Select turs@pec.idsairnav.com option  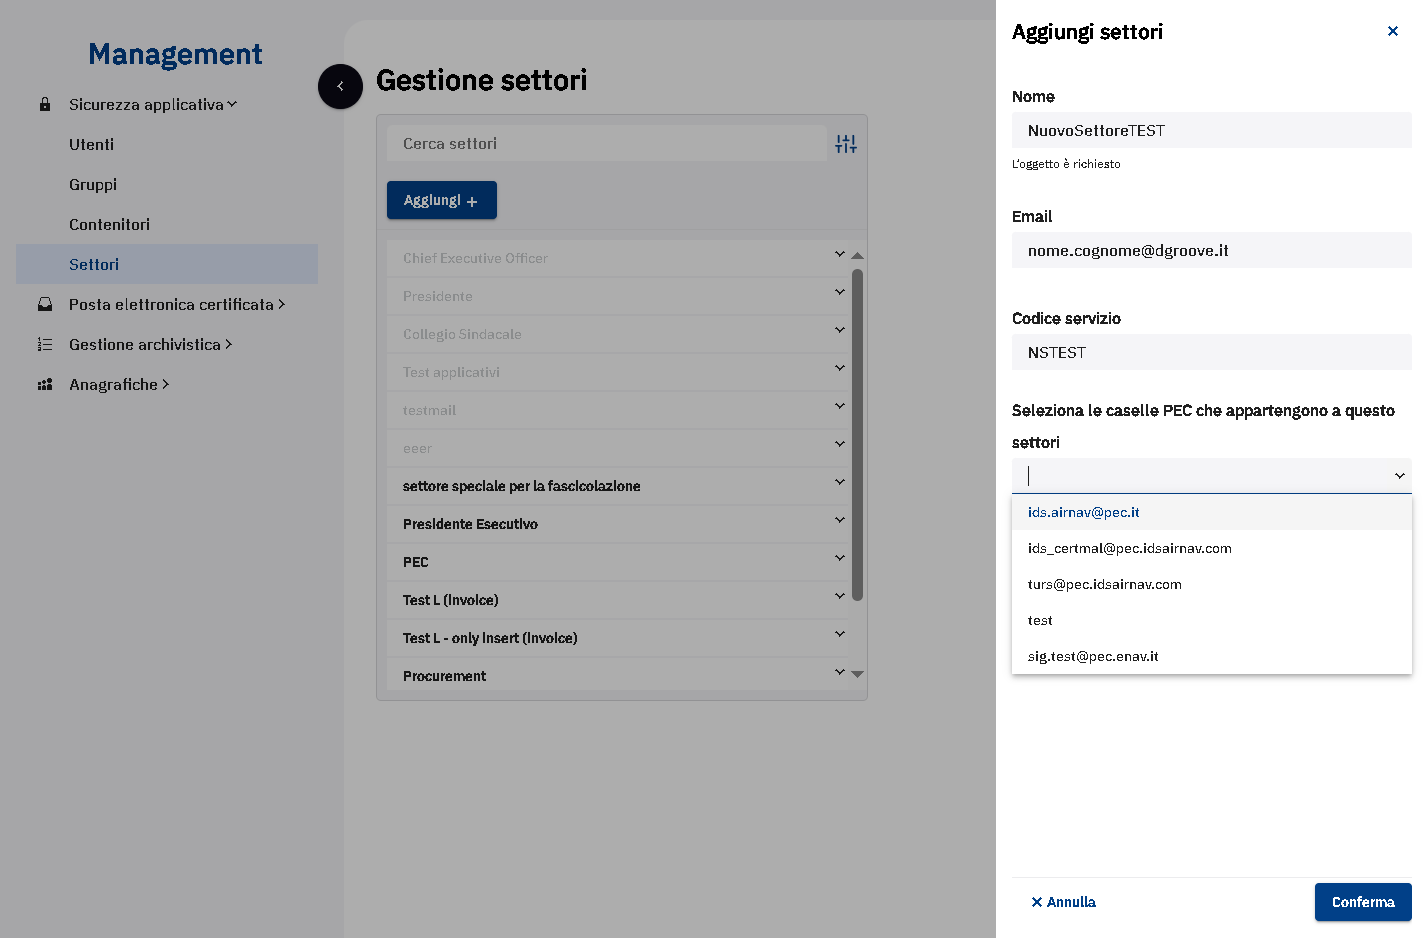[x=1212, y=584]
